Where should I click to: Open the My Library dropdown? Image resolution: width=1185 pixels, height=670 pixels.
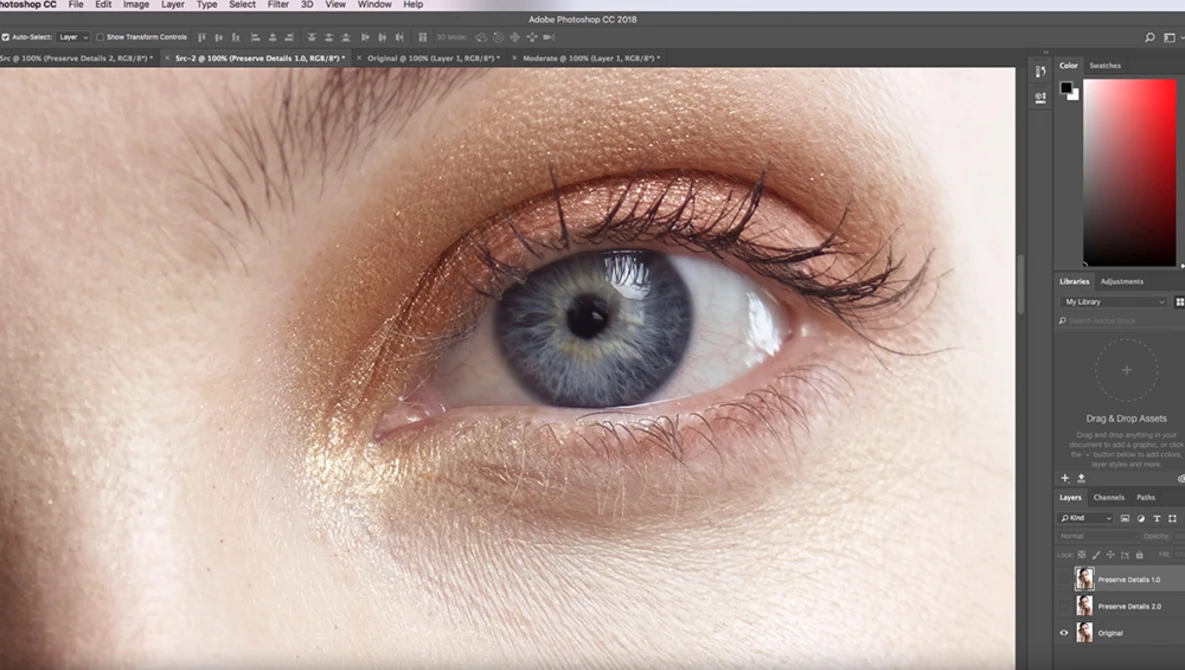pos(1114,302)
